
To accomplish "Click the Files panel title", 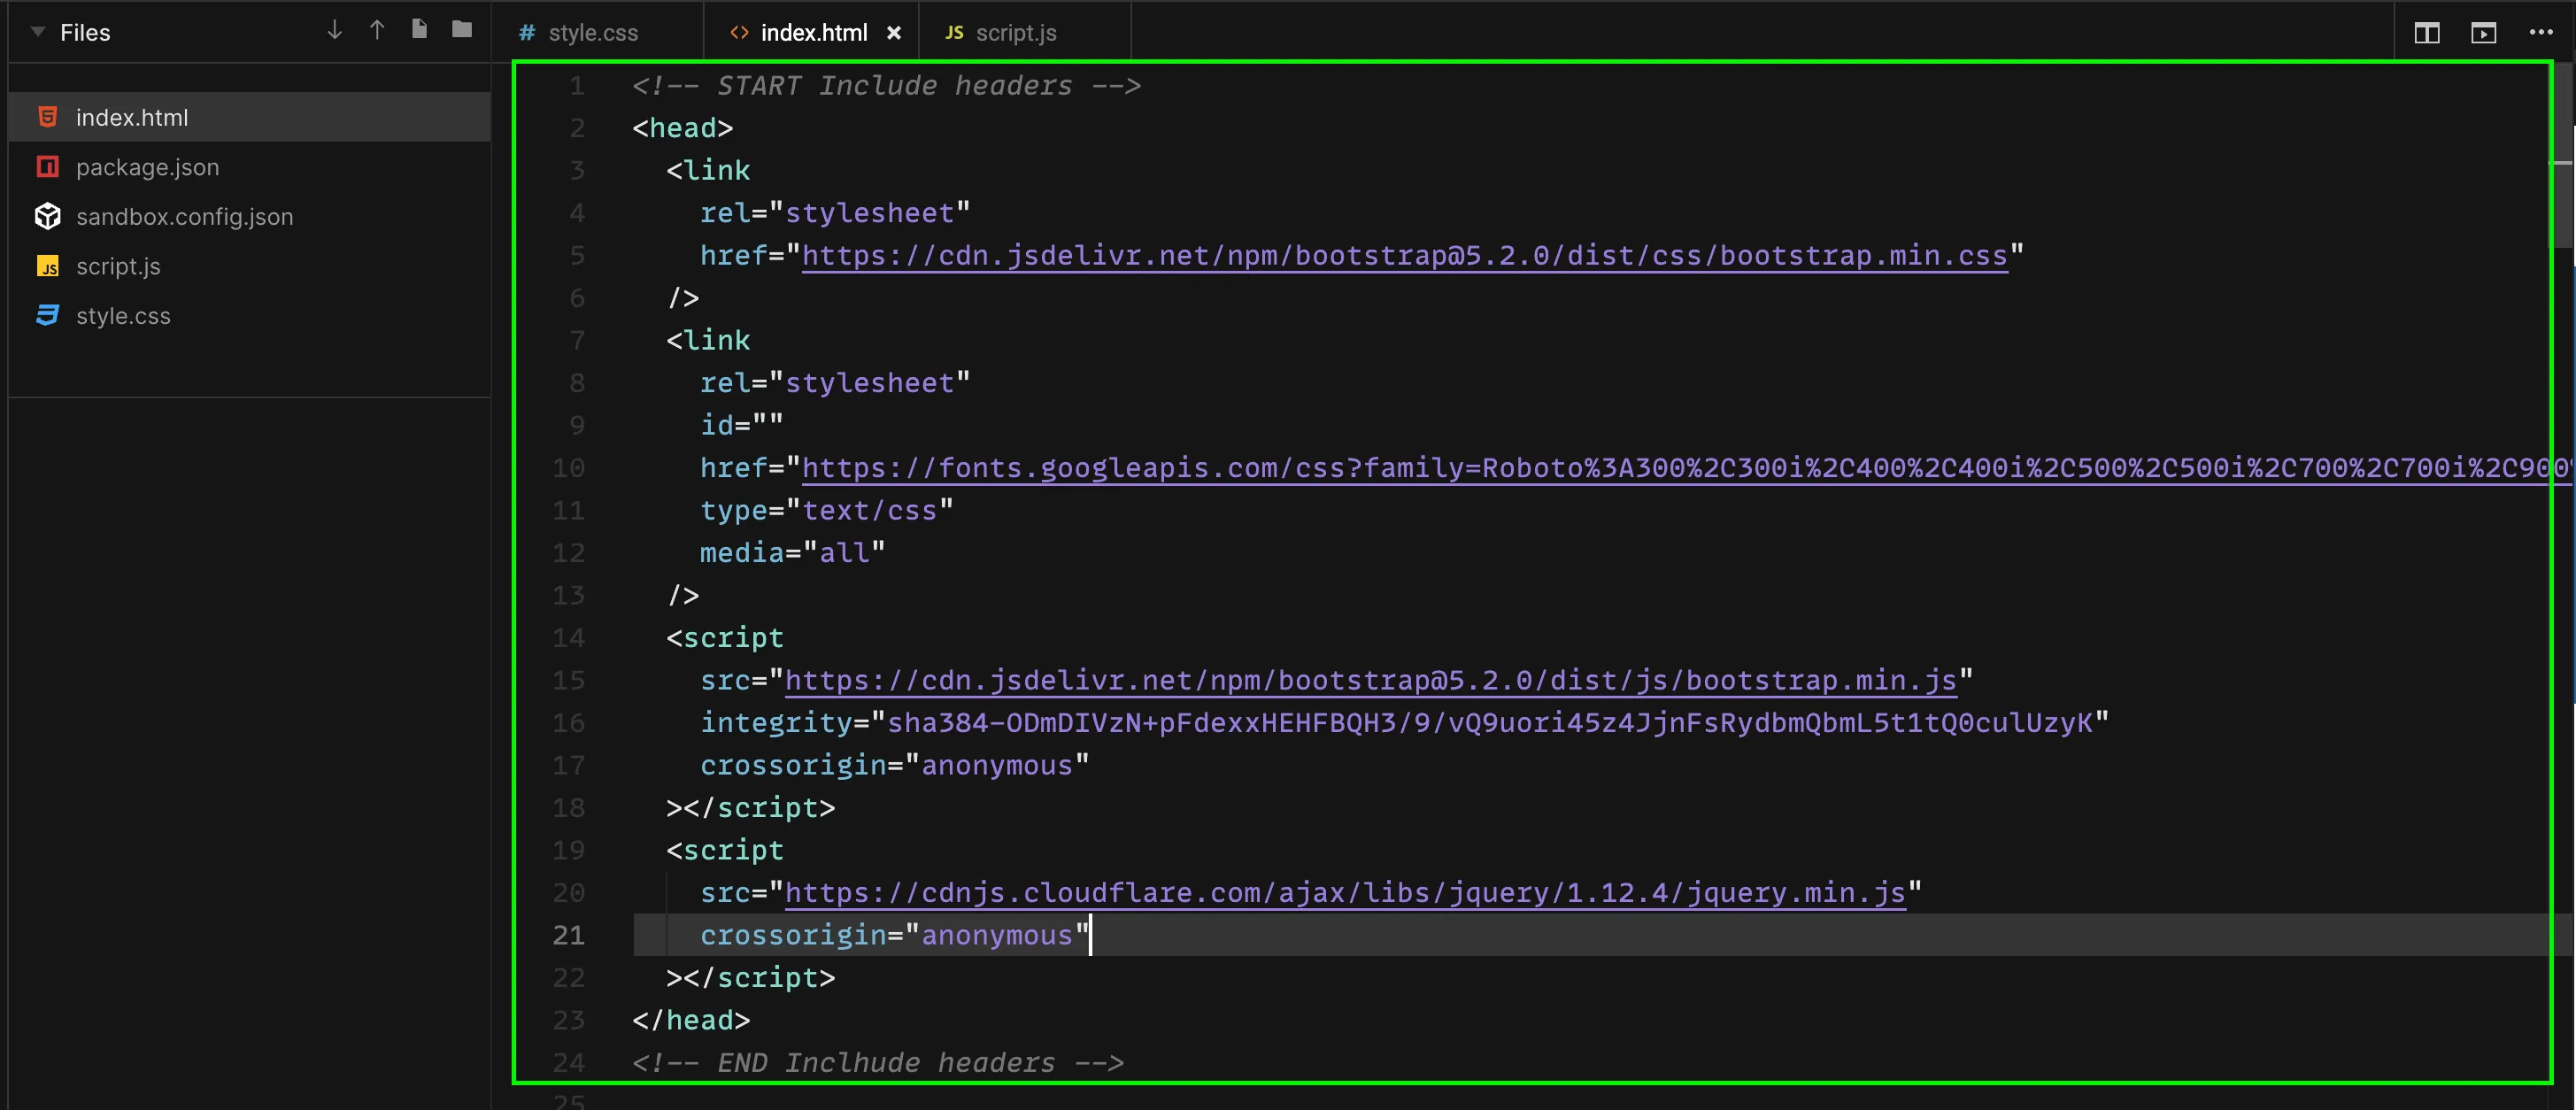I will coord(85,33).
